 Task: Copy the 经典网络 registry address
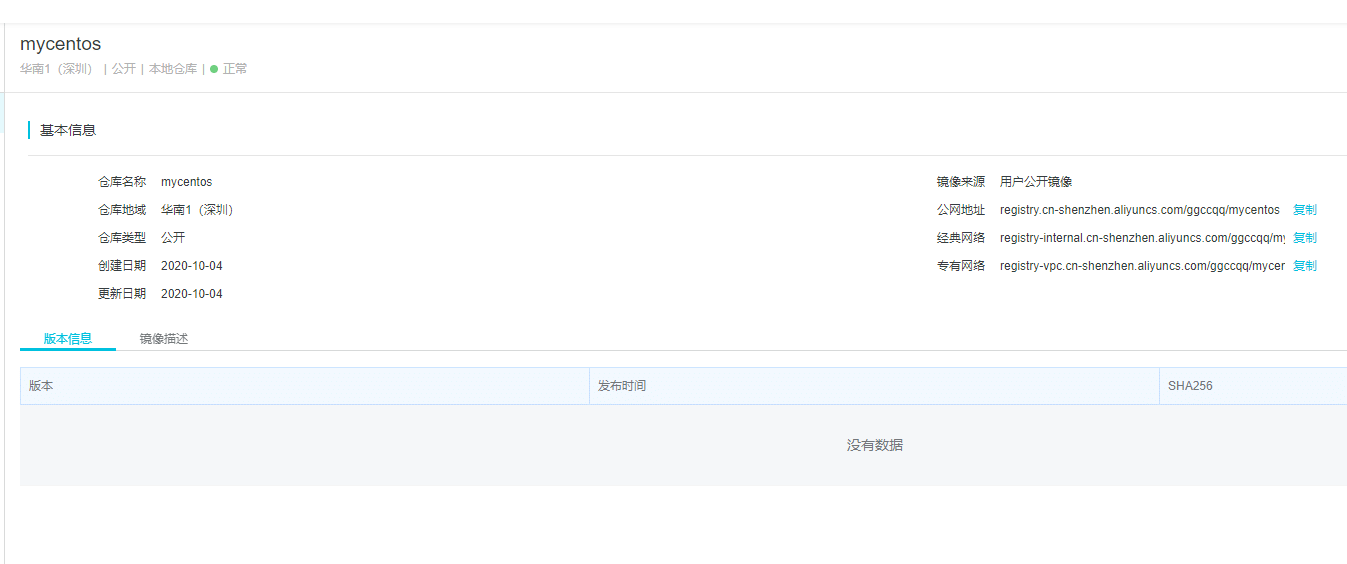click(1304, 238)
